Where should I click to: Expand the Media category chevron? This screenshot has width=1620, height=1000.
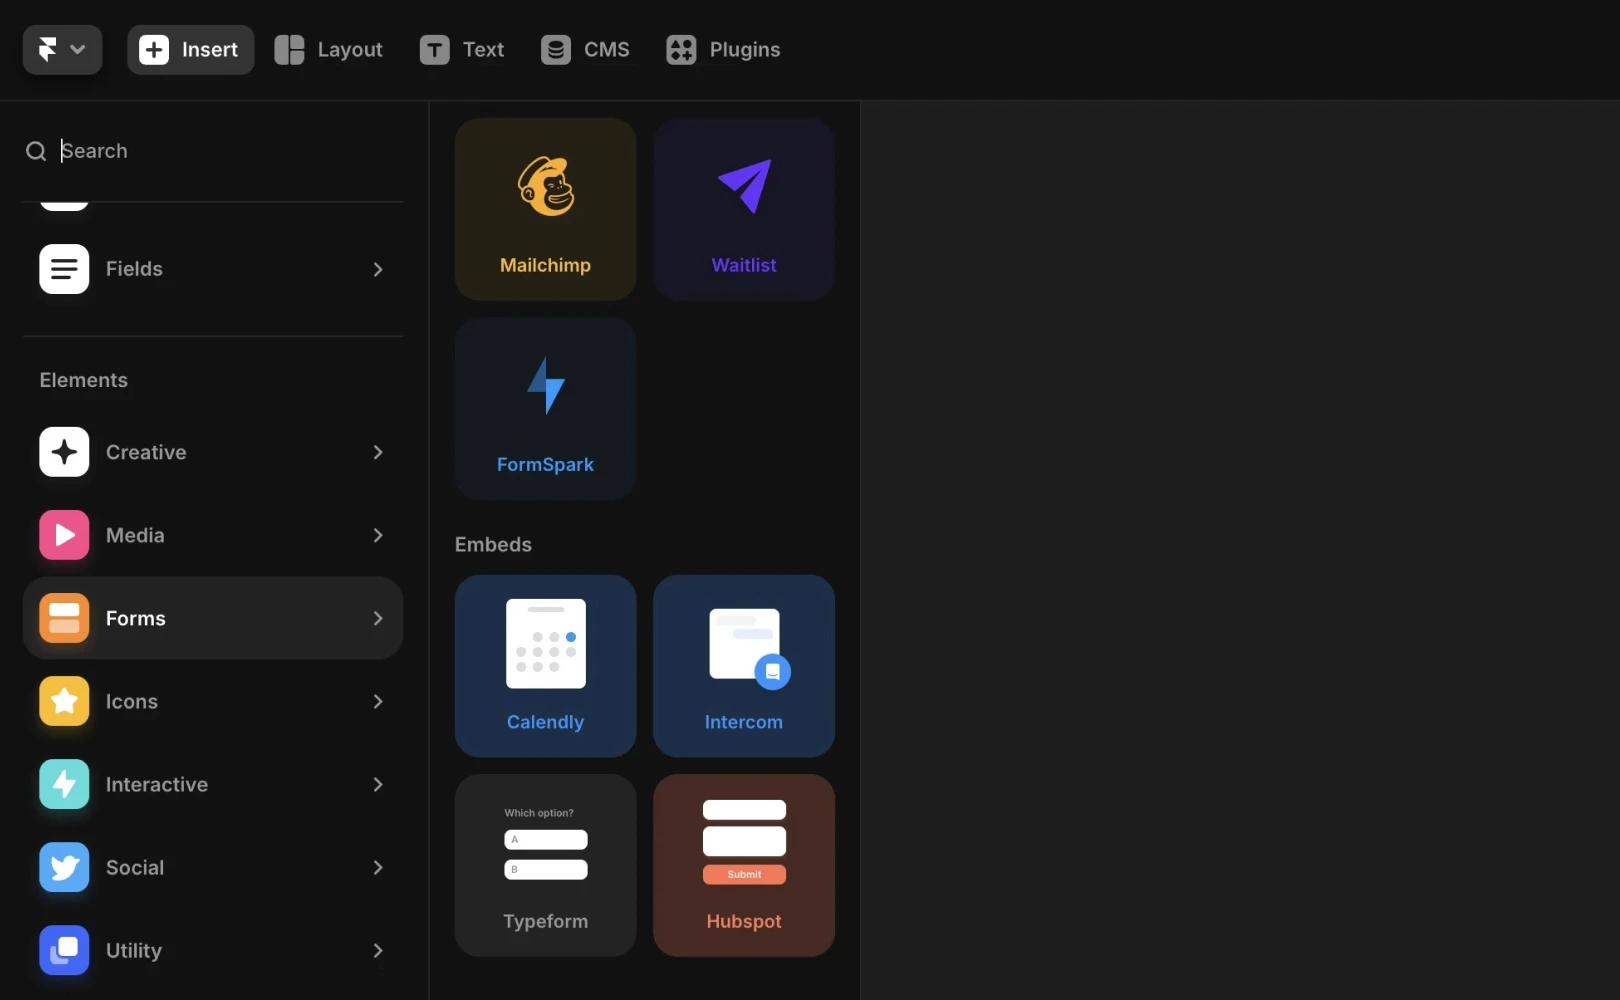pos(378,535)
